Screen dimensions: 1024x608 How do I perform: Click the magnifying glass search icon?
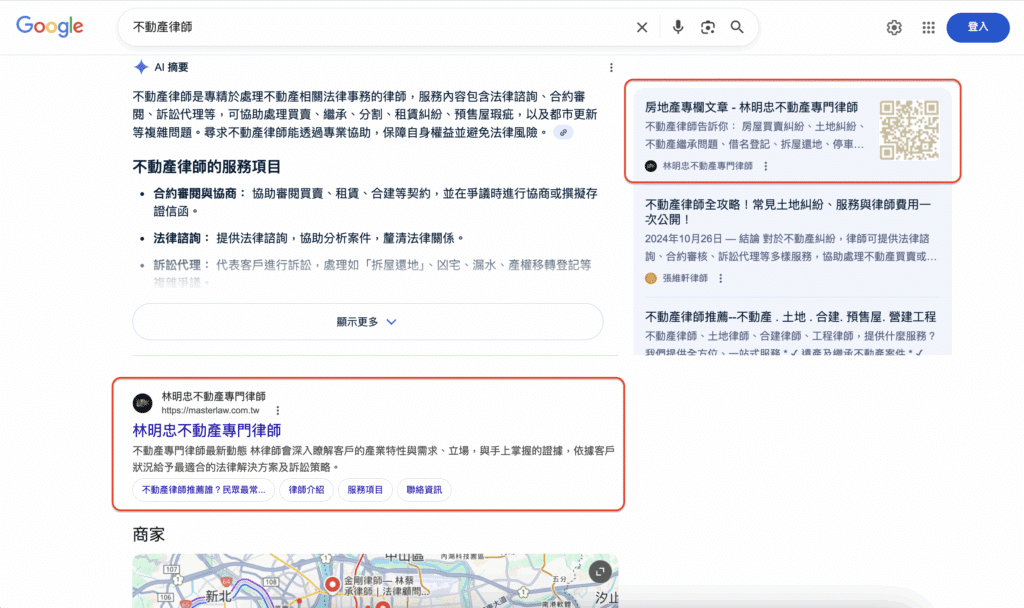[x=737, y=27]
